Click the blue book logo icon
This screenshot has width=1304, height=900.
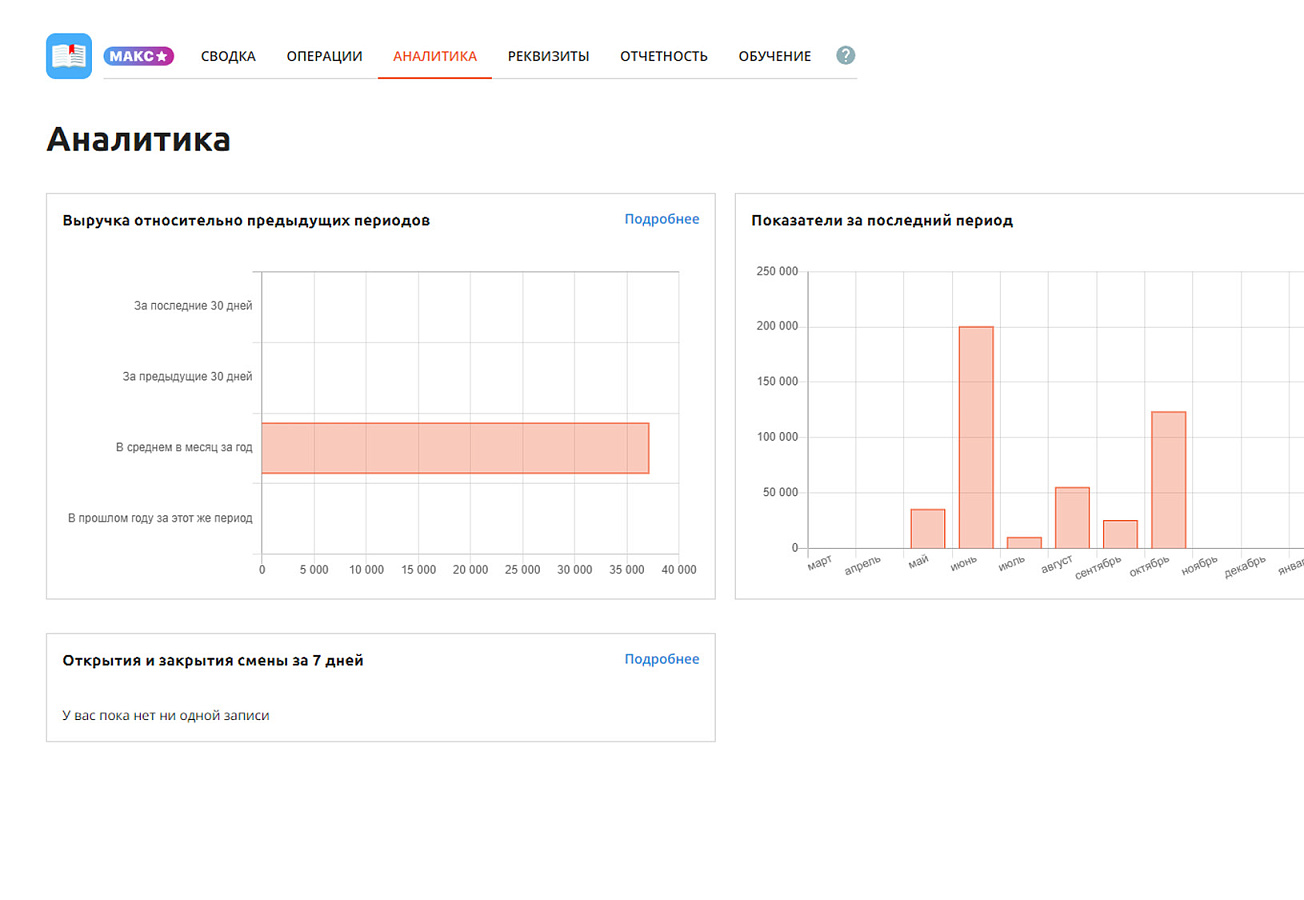click(x=69, y=56)
